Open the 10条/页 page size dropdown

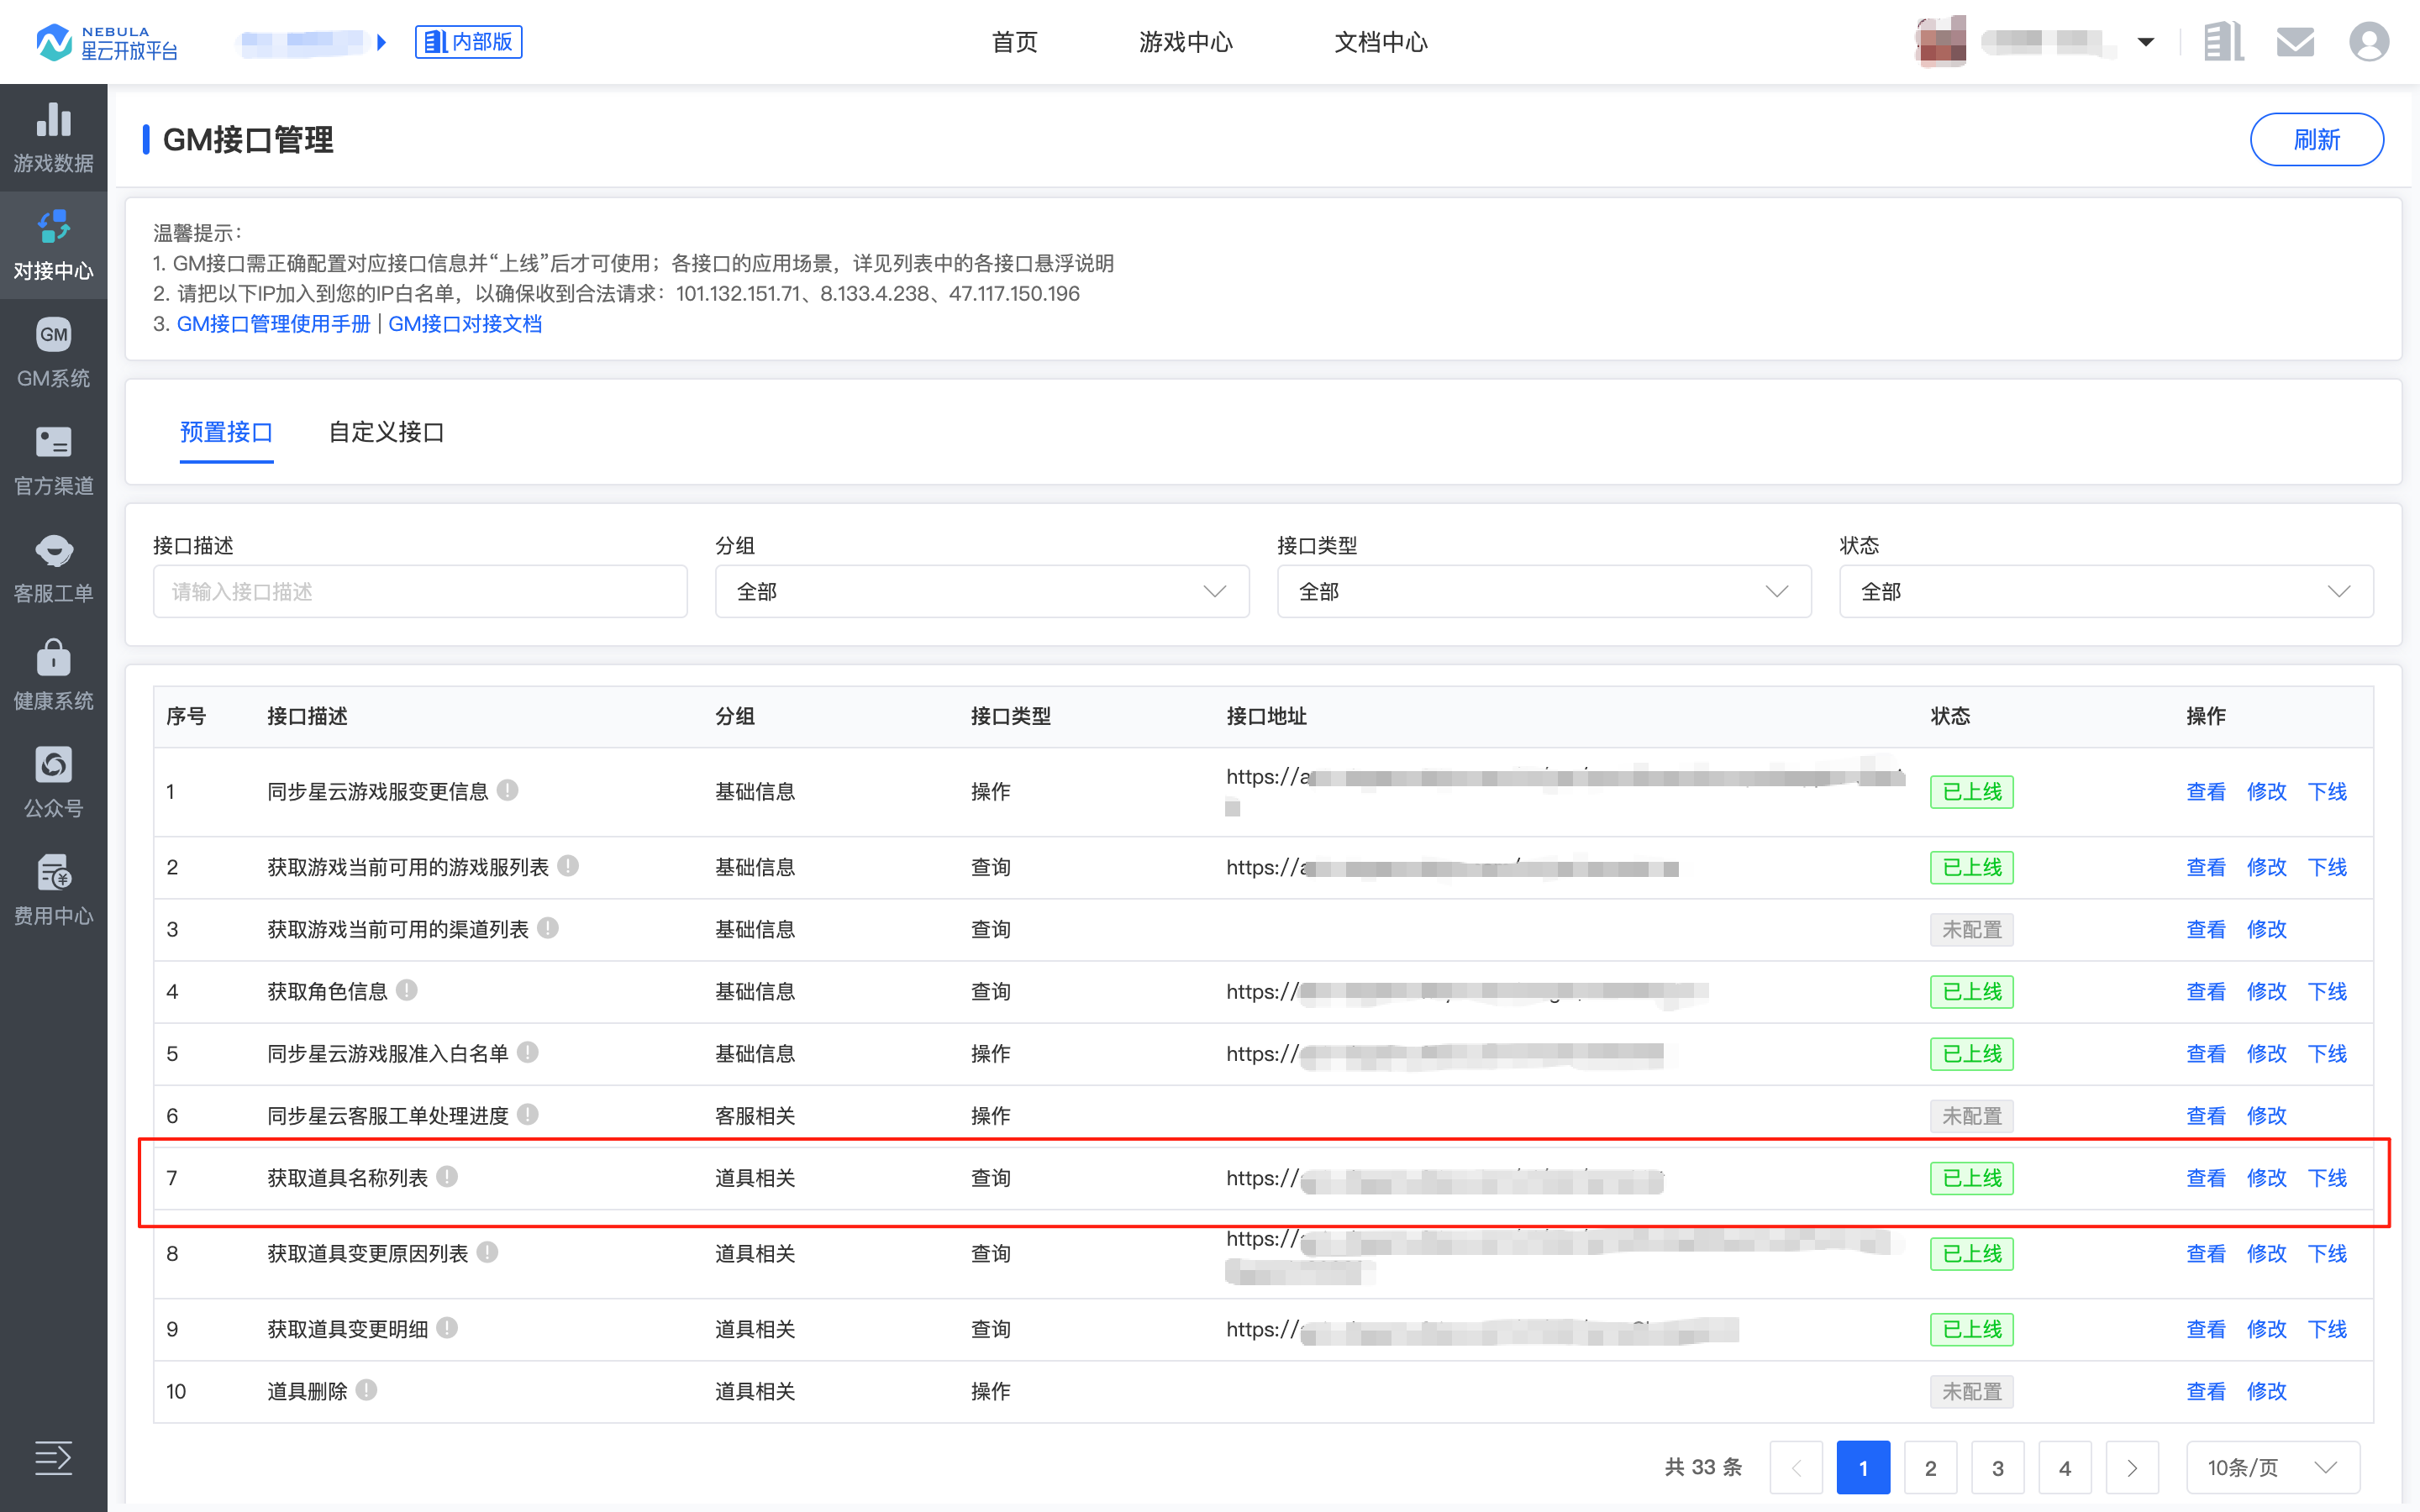coord(2273,1467)
